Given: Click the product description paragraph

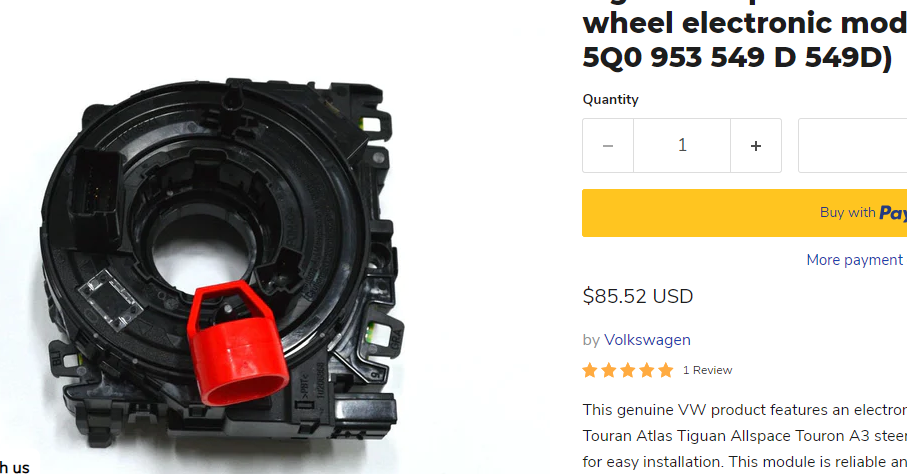Looking at the screenshot, I should point(744,436).
